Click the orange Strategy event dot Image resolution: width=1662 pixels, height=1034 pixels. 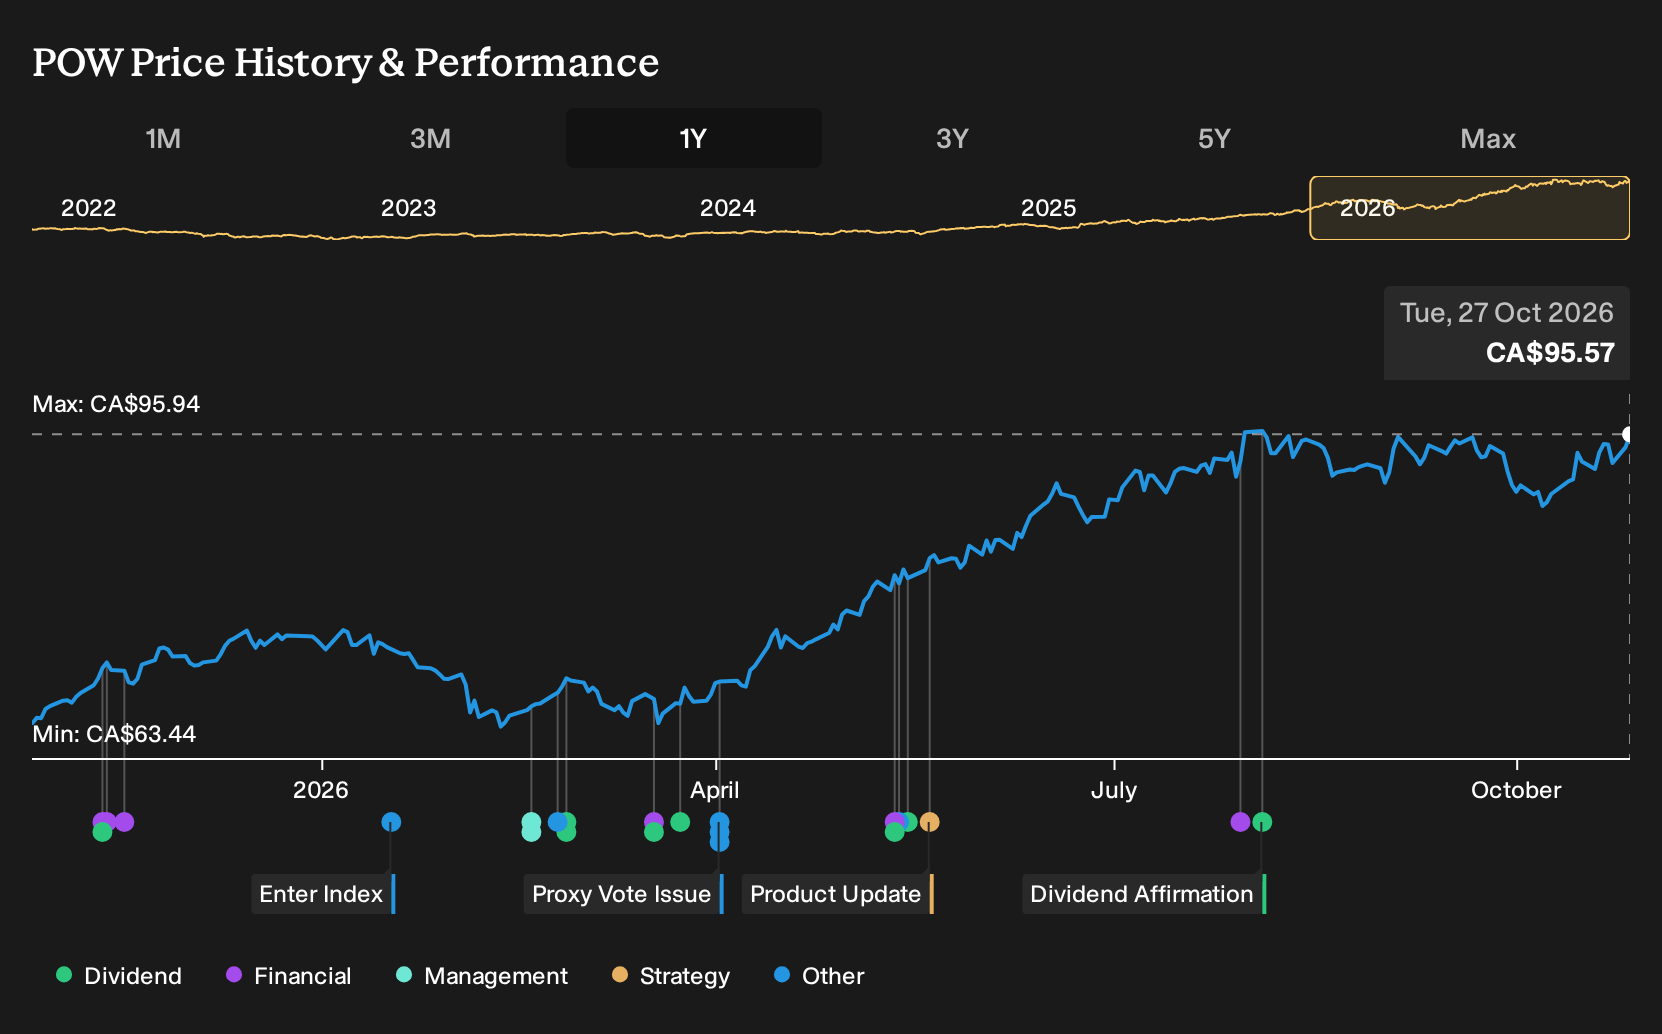pos(930,822)
